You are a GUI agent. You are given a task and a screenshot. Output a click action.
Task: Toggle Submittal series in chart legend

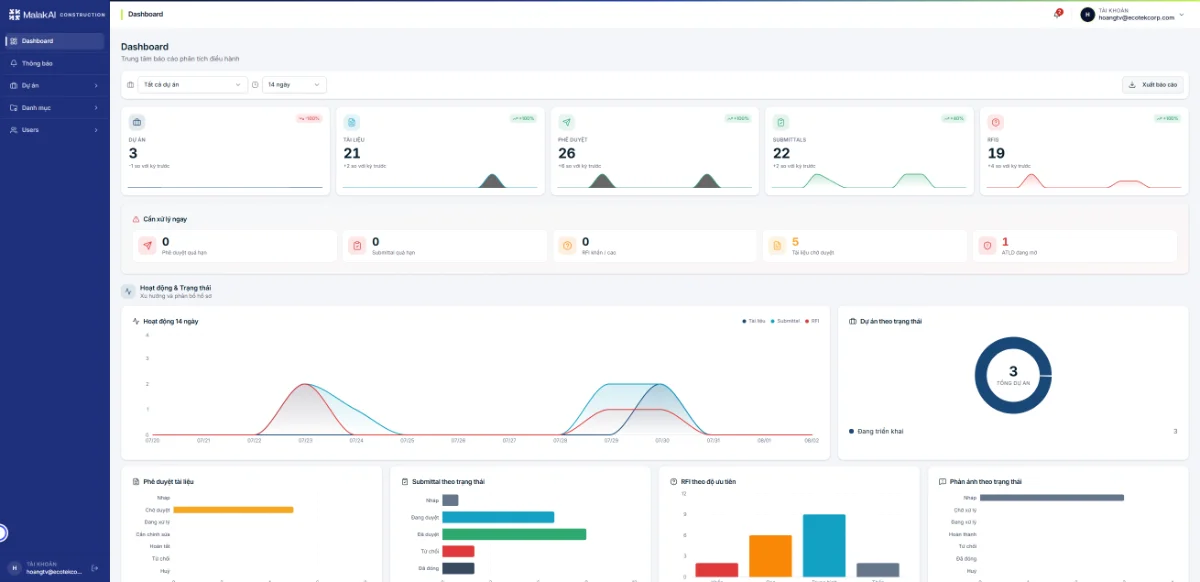point(785,321)
